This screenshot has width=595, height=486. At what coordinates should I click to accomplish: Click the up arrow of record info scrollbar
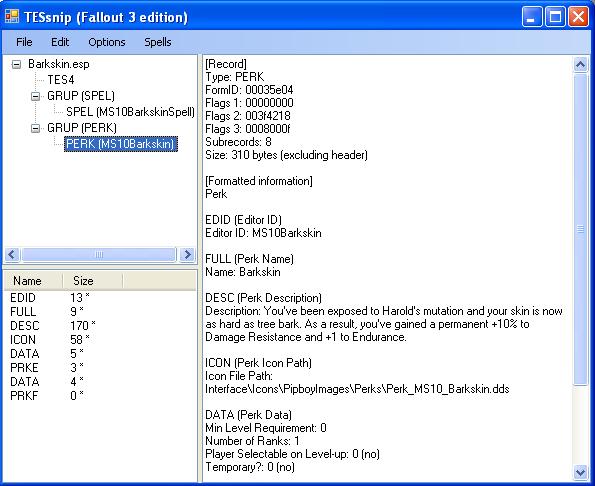pyautogui.click(x=580, y=64)
